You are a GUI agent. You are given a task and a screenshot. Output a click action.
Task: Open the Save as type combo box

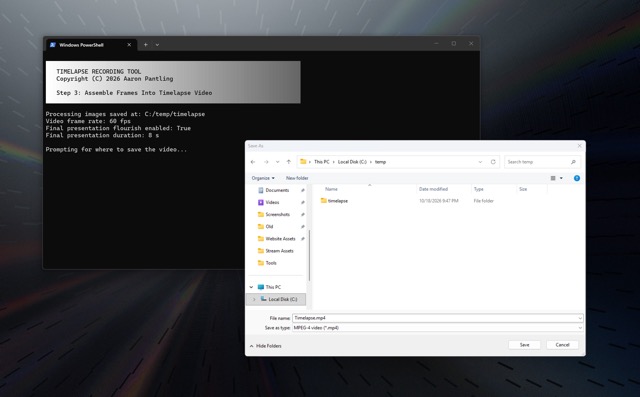click(438, 328)
